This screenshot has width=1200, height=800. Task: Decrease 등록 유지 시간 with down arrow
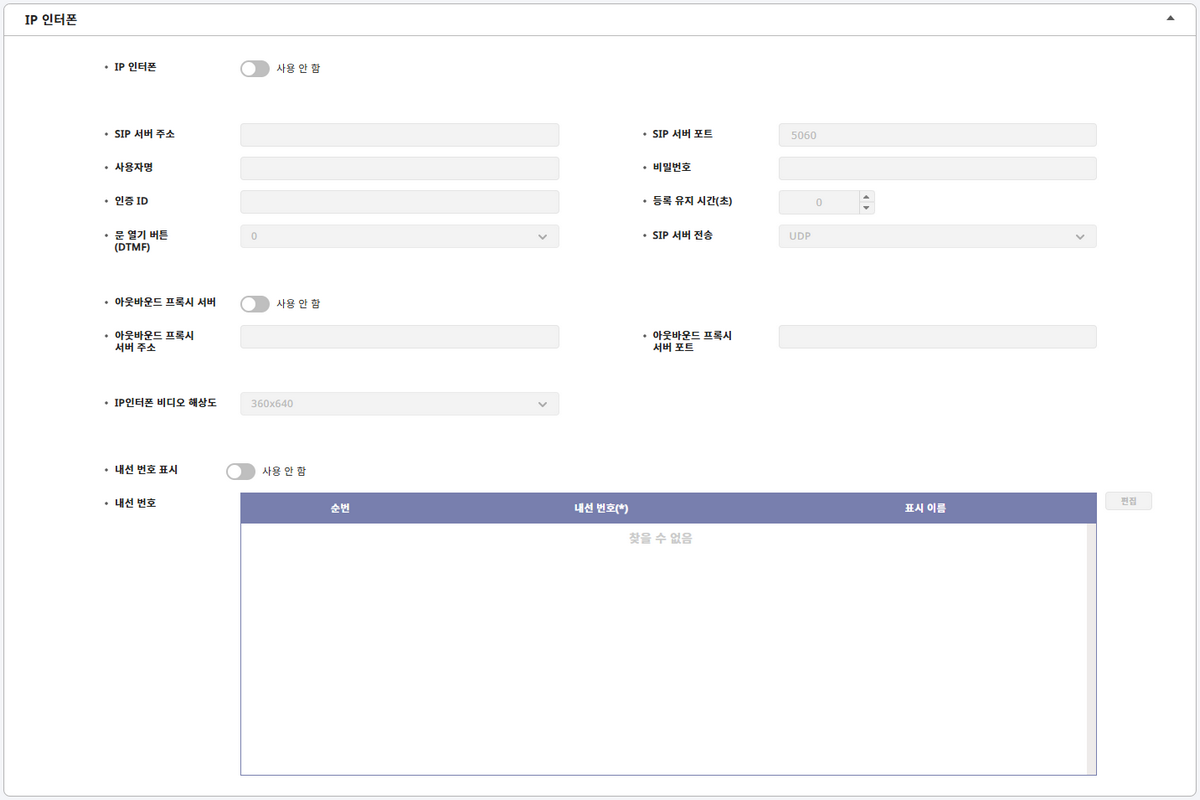(866, 208)
